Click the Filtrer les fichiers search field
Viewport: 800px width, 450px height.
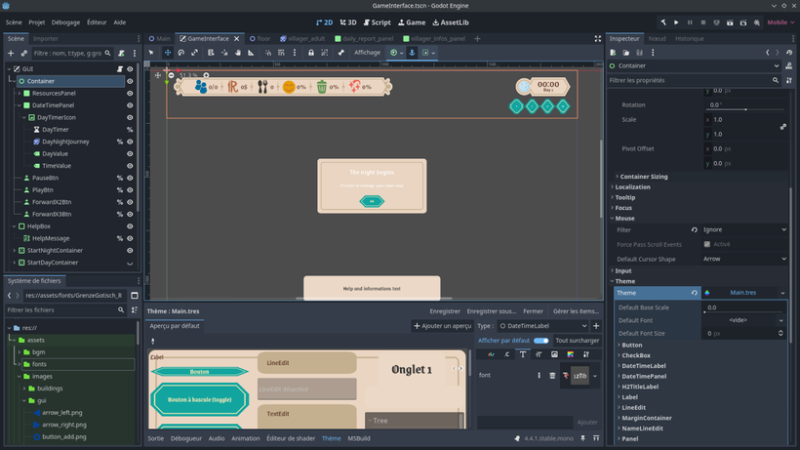tap(65, 310)
